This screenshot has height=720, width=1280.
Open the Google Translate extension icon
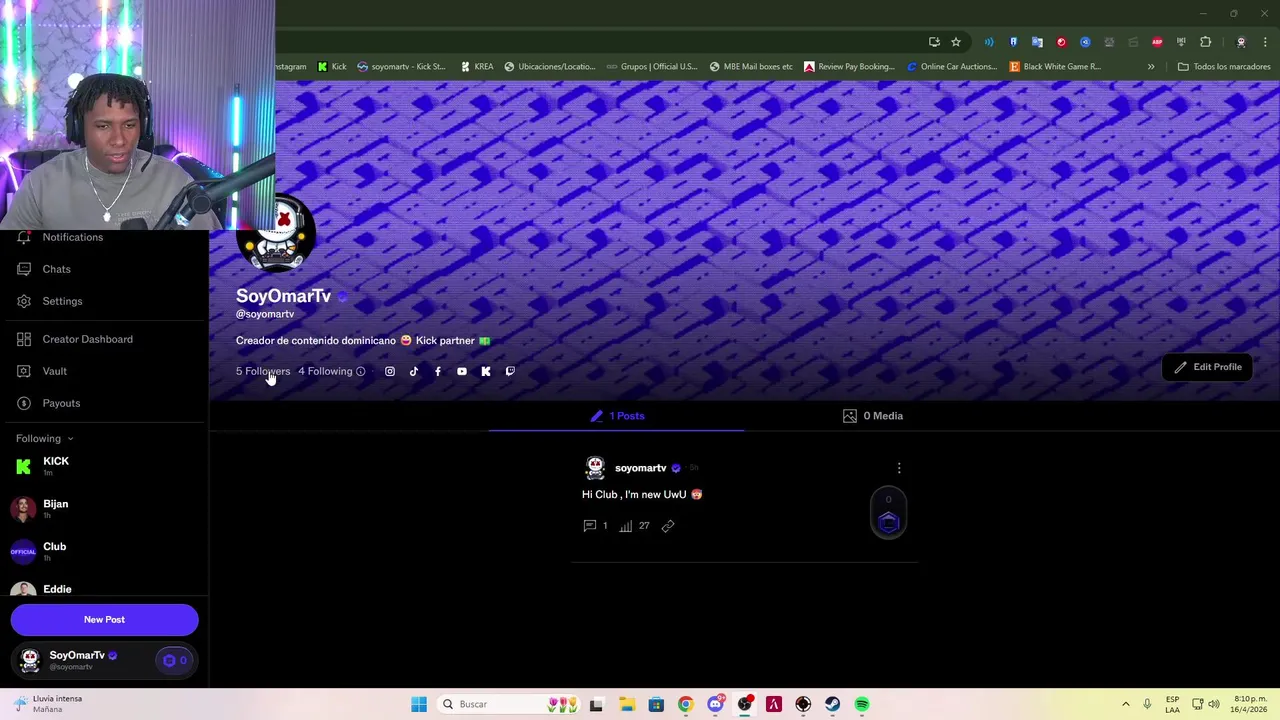click(x=1037, y=42)
